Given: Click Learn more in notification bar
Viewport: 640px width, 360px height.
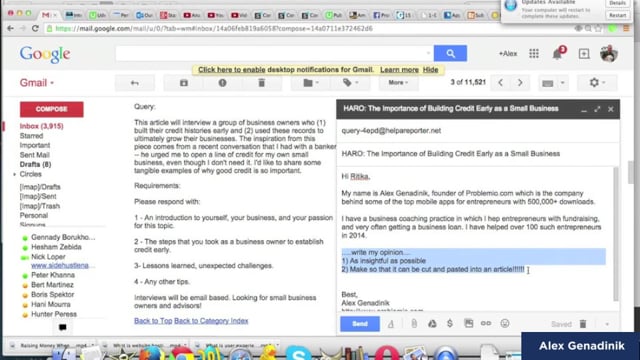Looking at the screenshot, I should [399, 70].
